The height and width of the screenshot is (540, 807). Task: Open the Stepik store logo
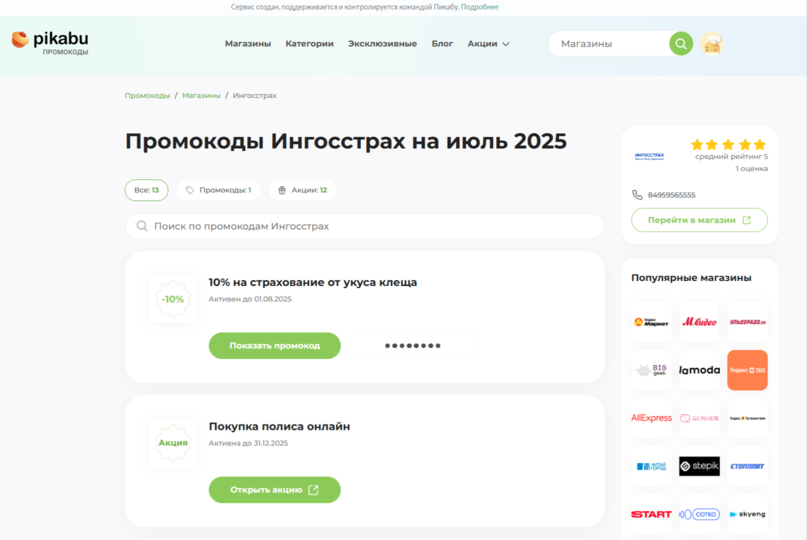(699, 466)
